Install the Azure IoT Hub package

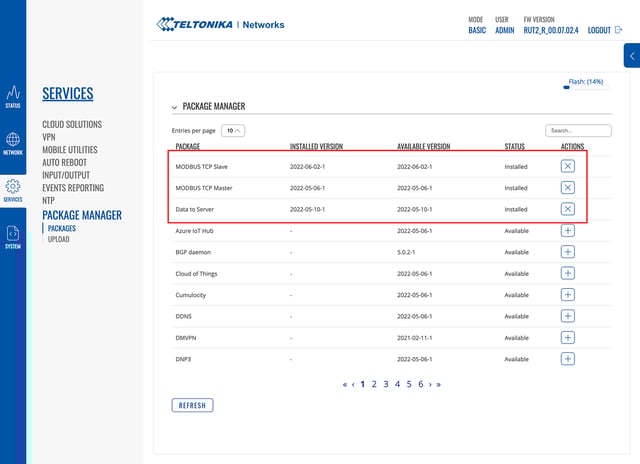click(x=567, y=231)
